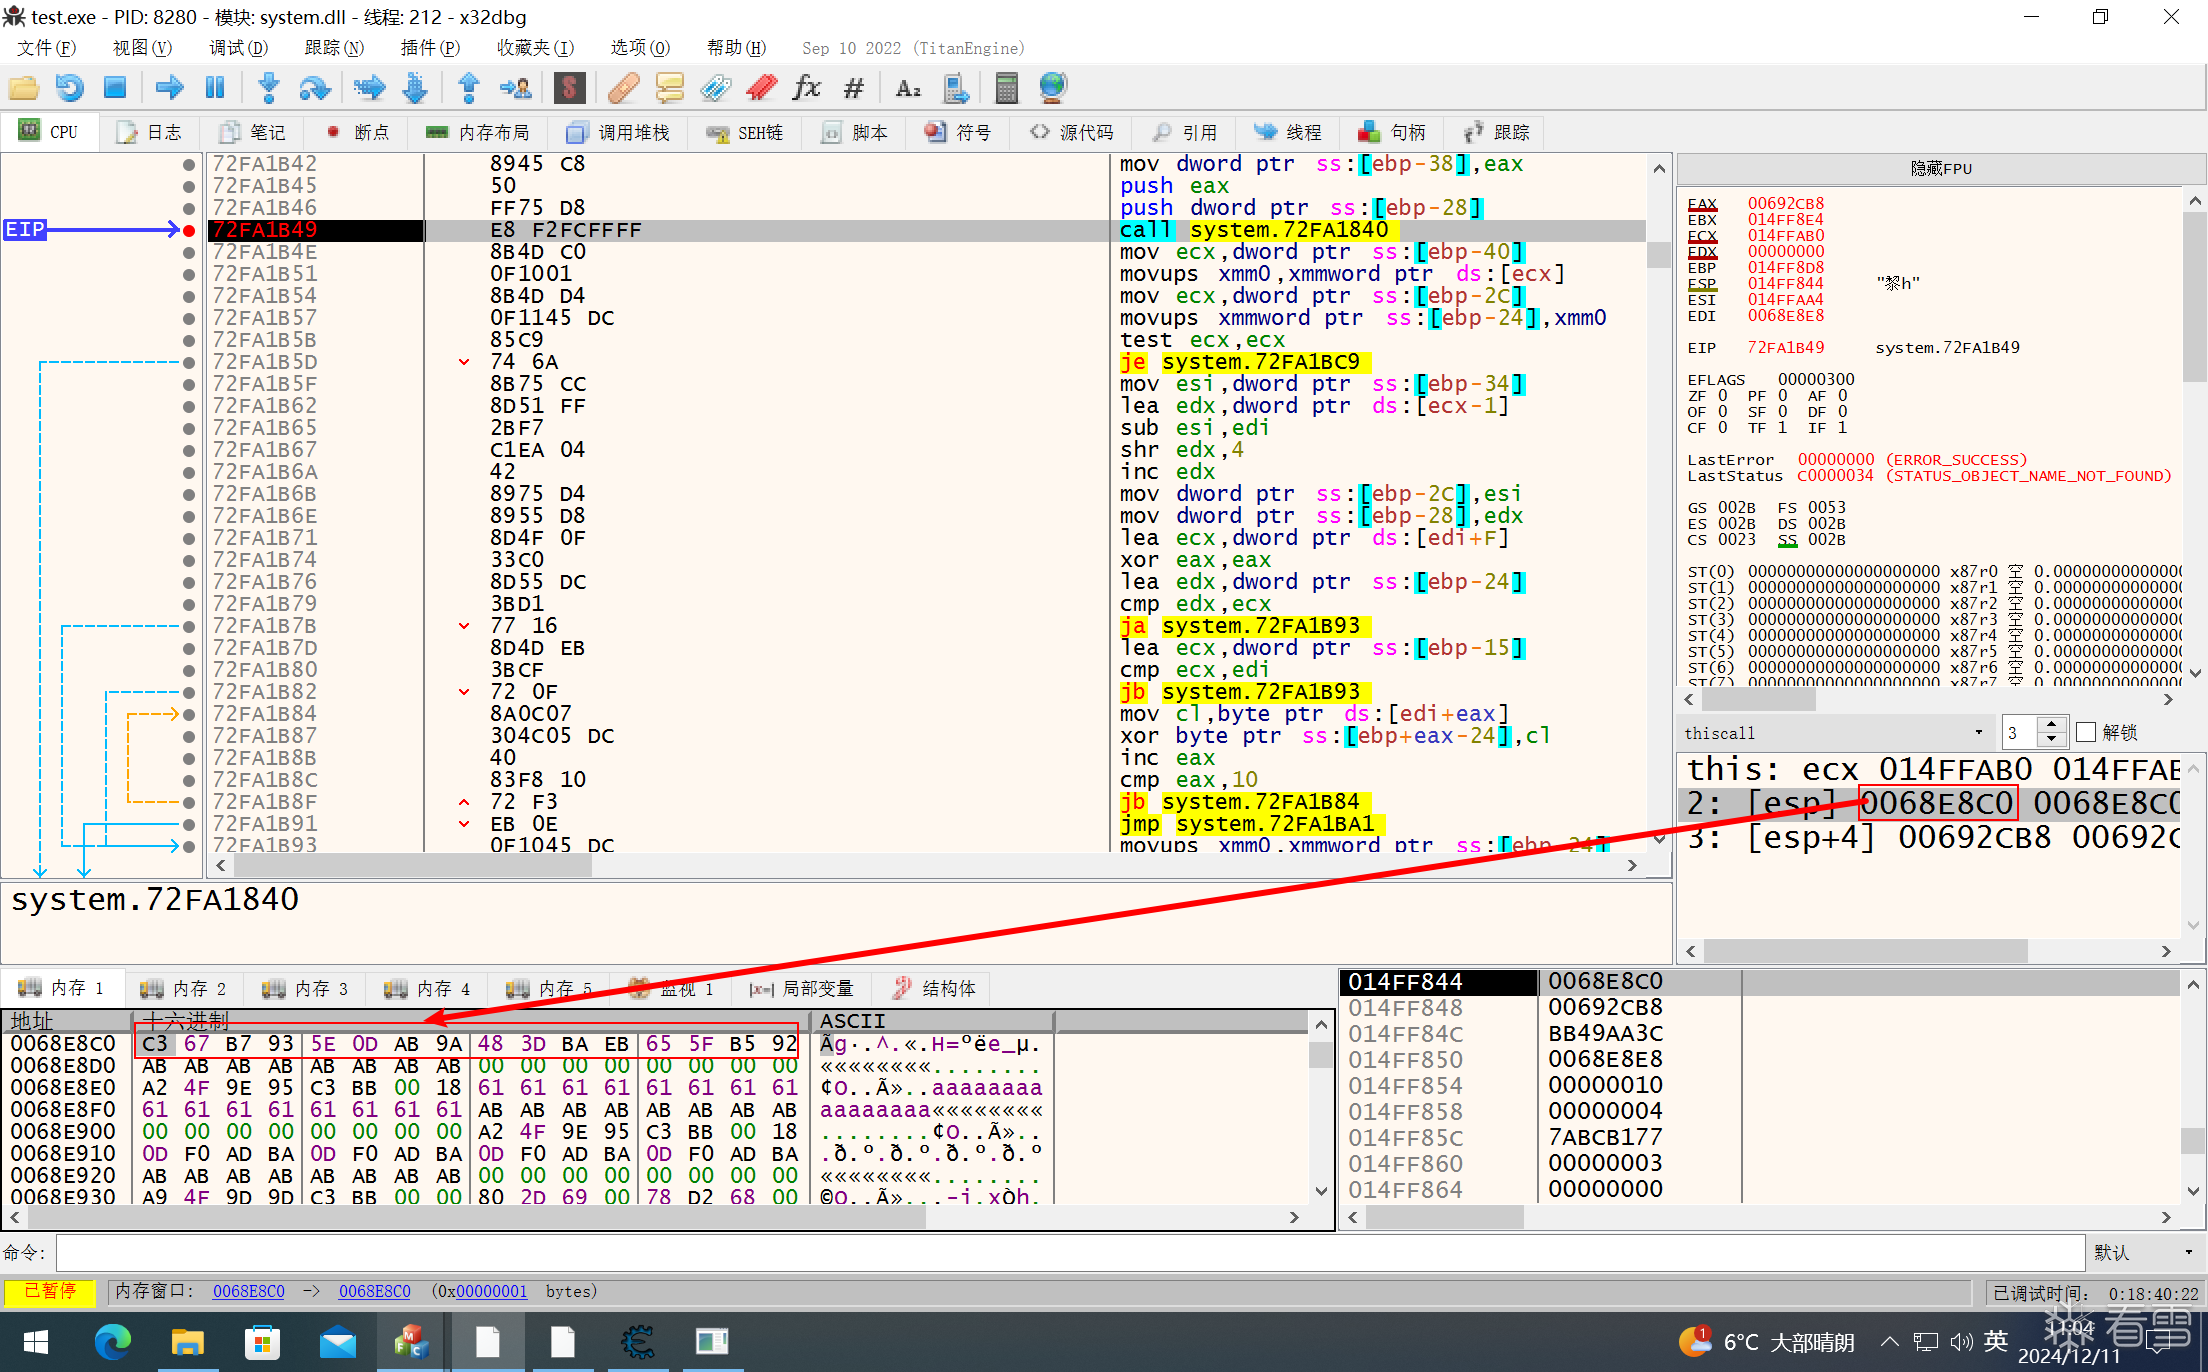This screenshot has width=2208, height=1372.
Task: Click the Step over toolbar icon
Action: coord(314,88)
